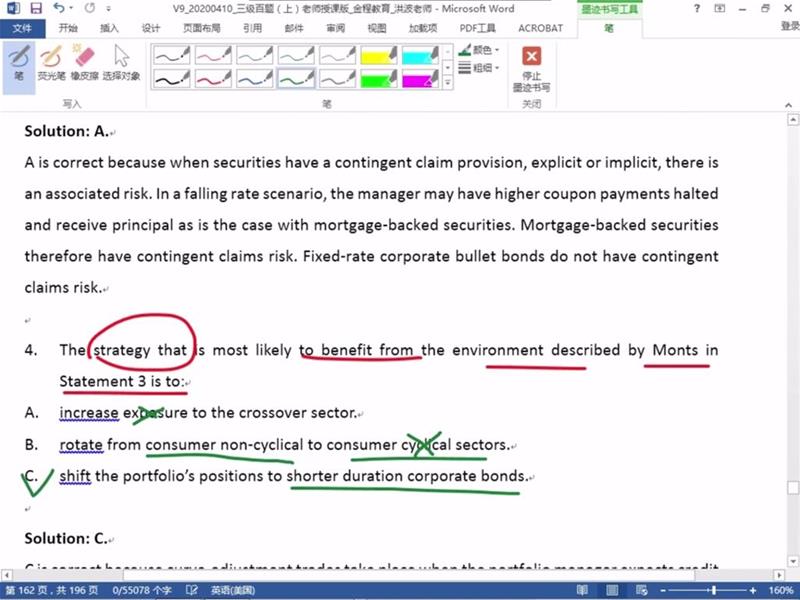Click the Save icon in quick access toolbar
This screenshot has height=600, width=800.
(x=34, y=9)
